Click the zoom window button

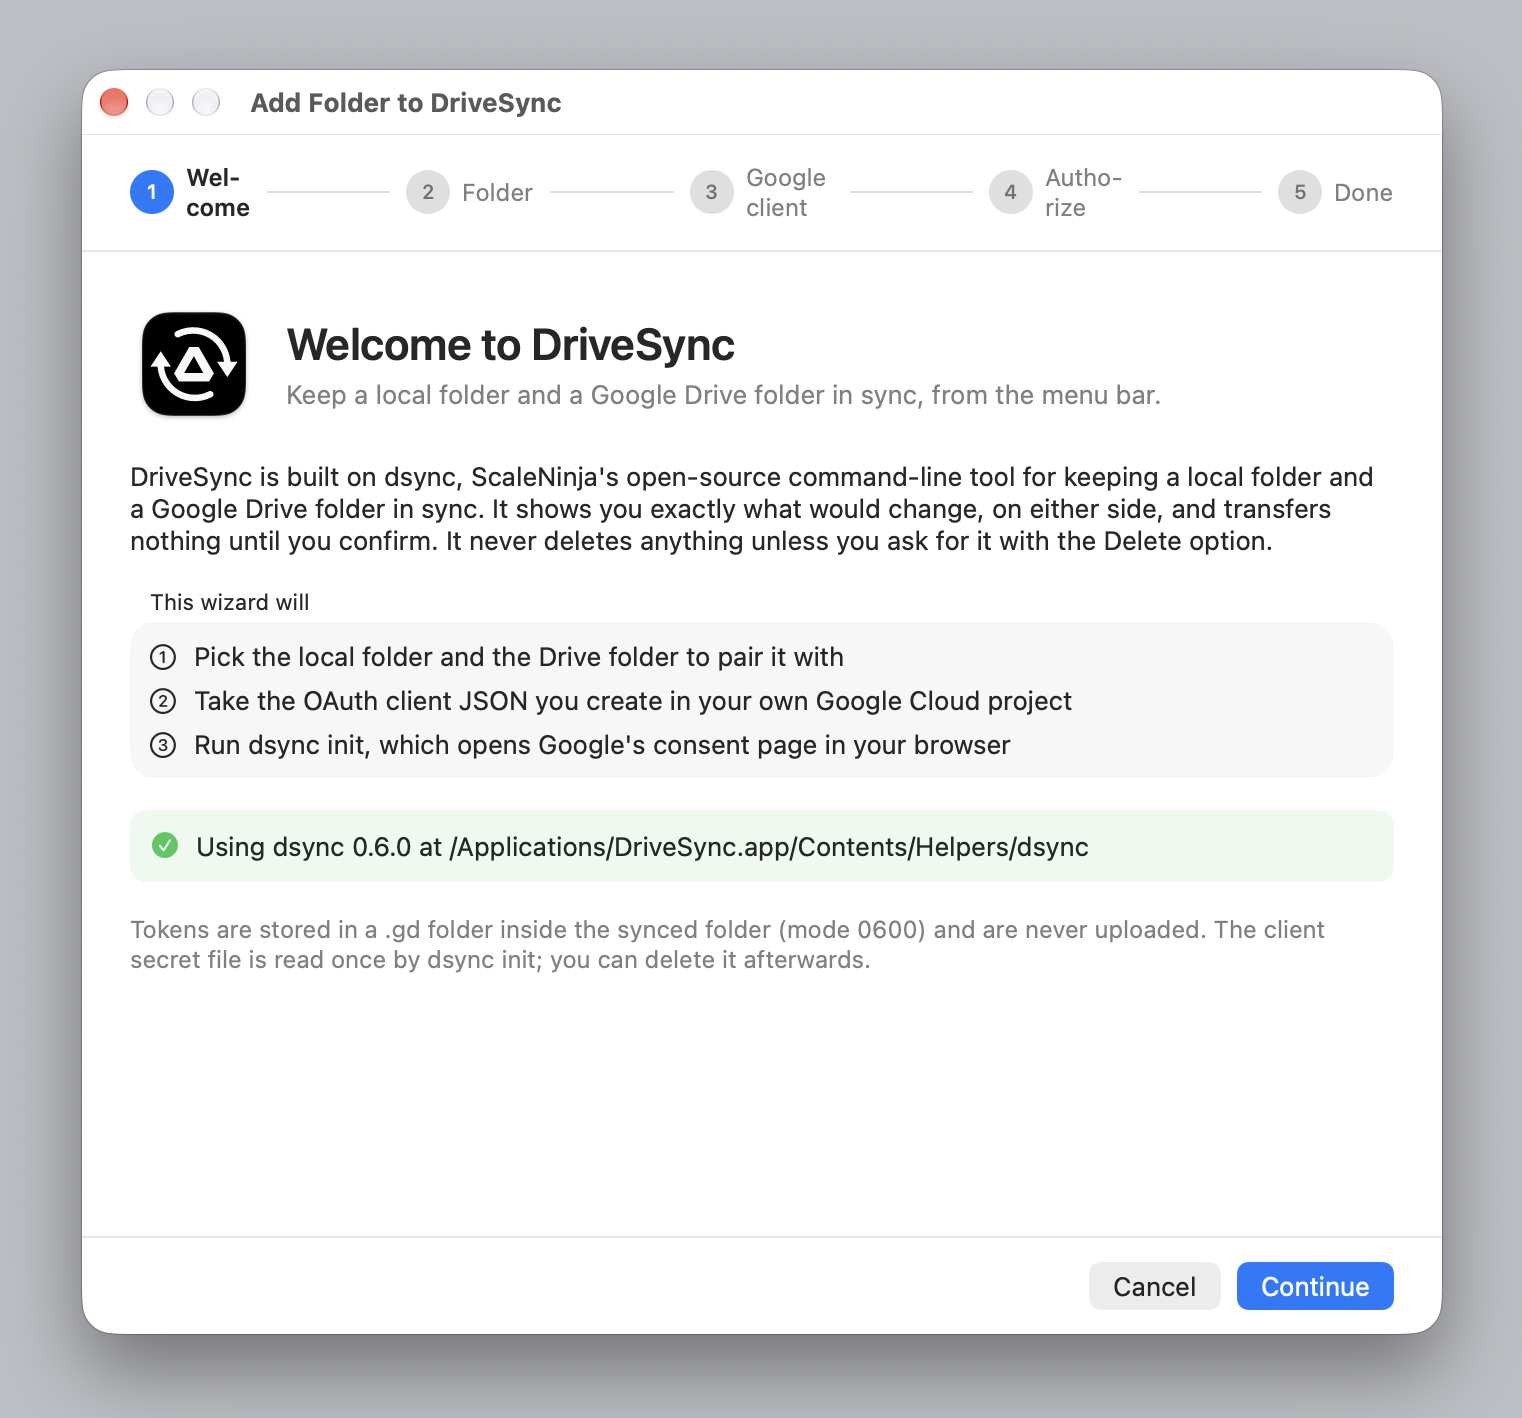(x=206, y=102)
